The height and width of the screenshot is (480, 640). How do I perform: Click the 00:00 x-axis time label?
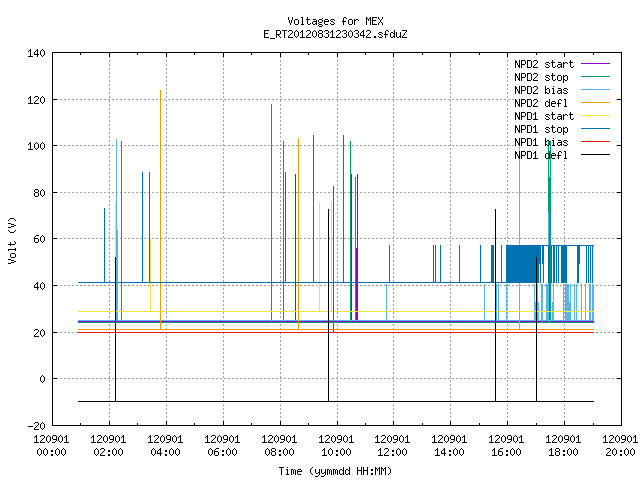(51, 452)
